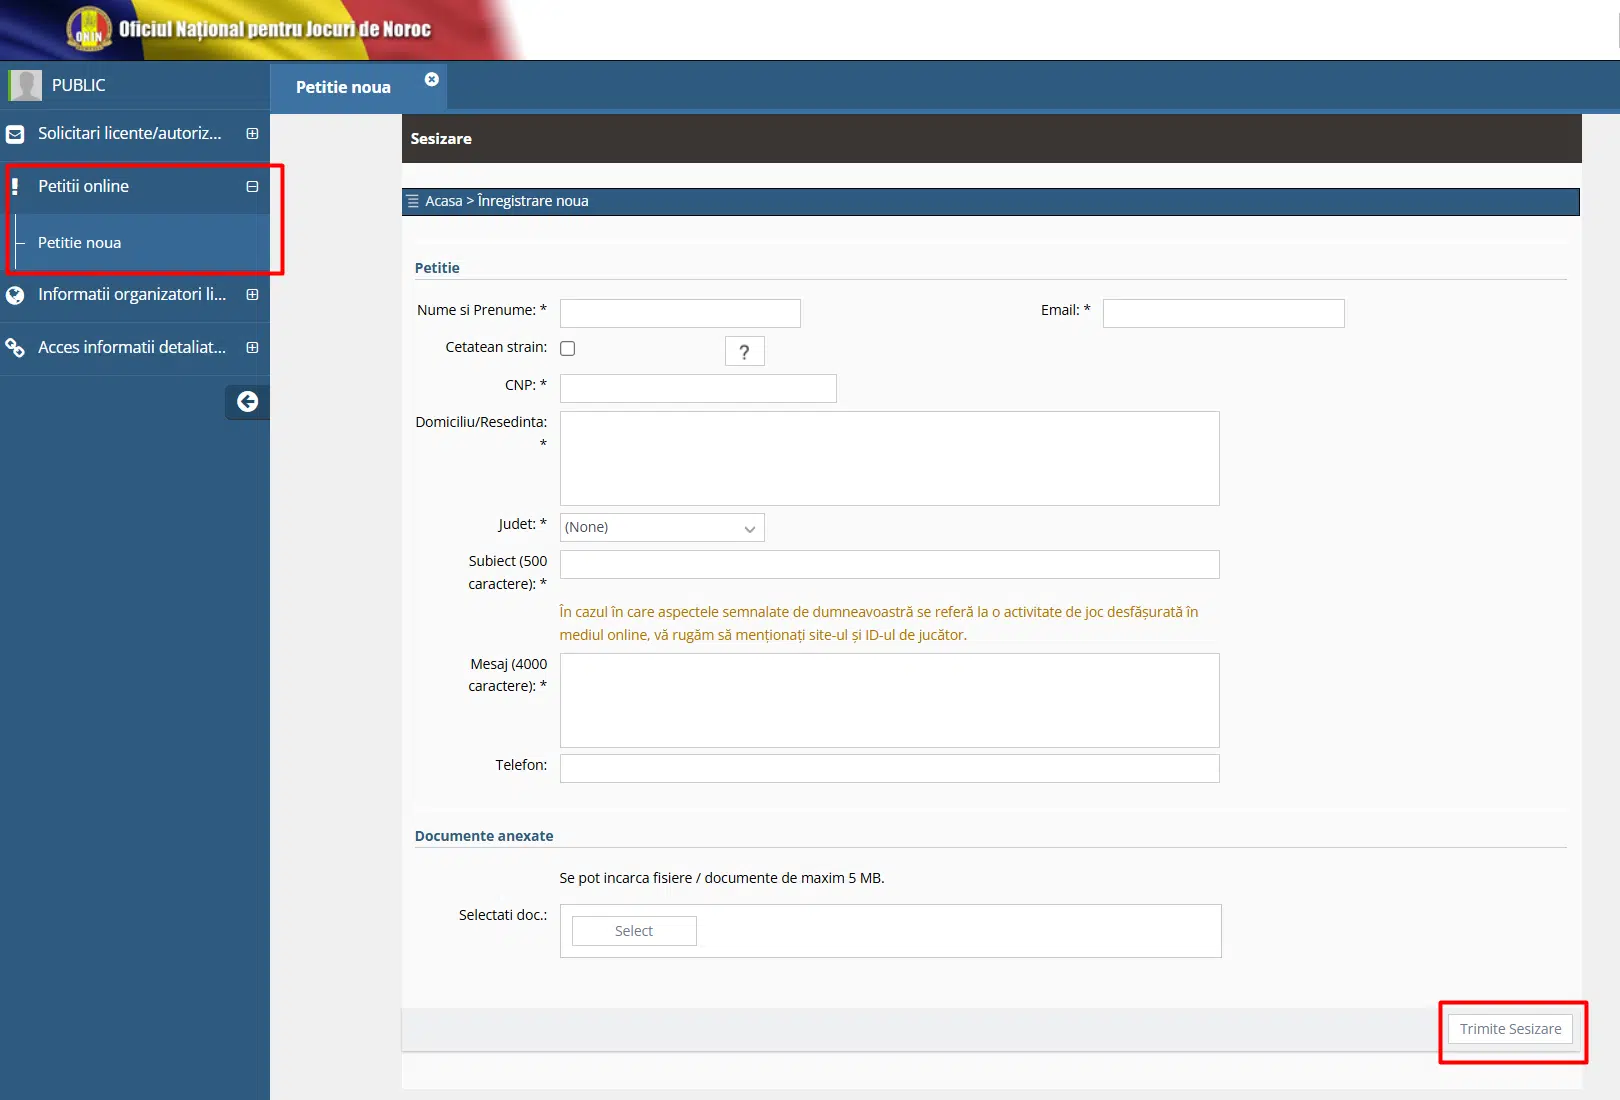Click the hamburger icon in the breadcrumb bar
This screenshot has height=1100, width=1620.
click(414, 201)
